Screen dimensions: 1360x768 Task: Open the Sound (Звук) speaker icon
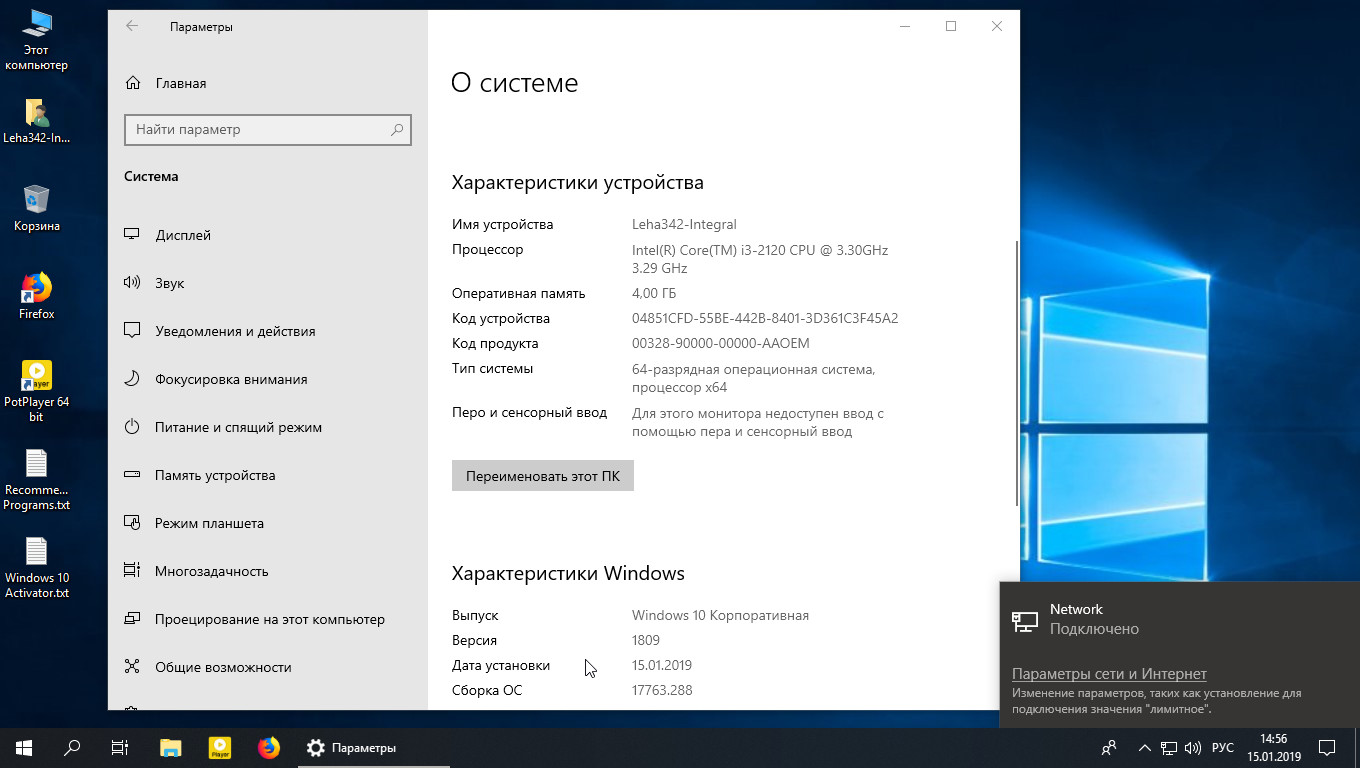coord(131,283)
